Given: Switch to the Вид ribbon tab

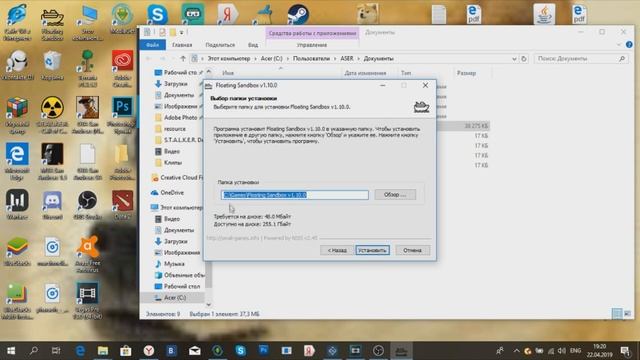Looking at the screenshot, I should pos(253,45).
